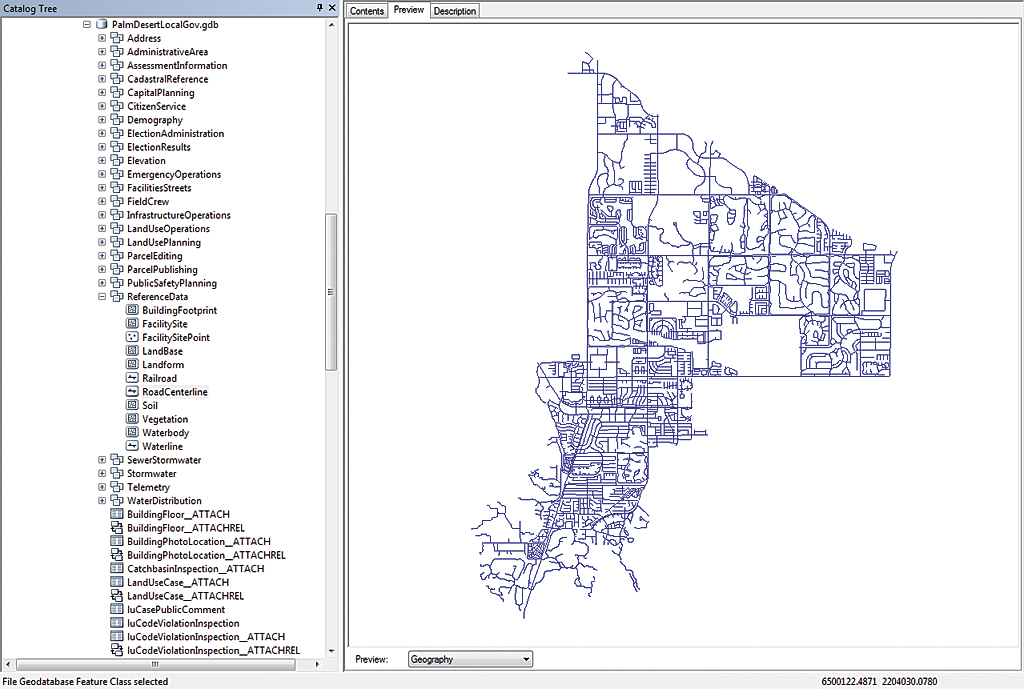1024x689 pixels.
Task: Select the ParcelPublishing tree item
Action: (162, 269)
